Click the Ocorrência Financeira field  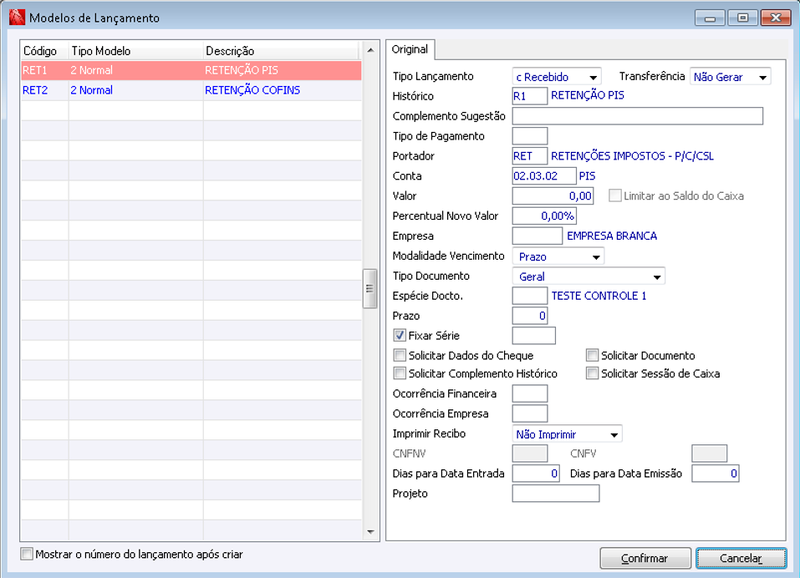coord(530,394)
